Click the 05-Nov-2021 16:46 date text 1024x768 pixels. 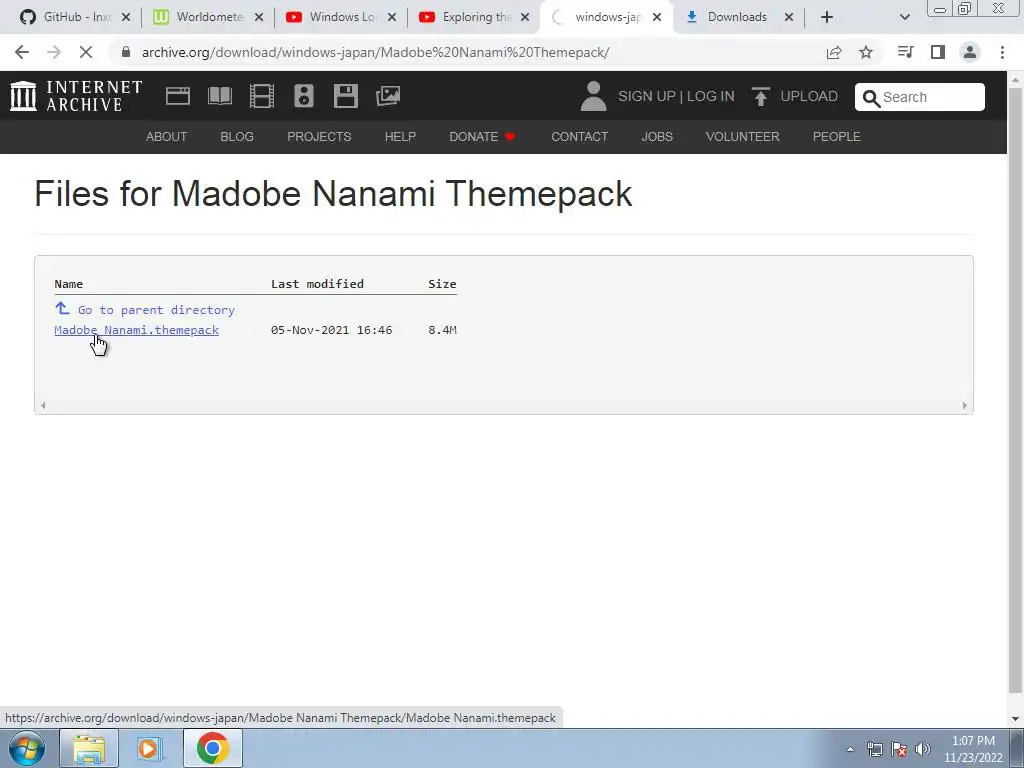click(x=332, y=330)
